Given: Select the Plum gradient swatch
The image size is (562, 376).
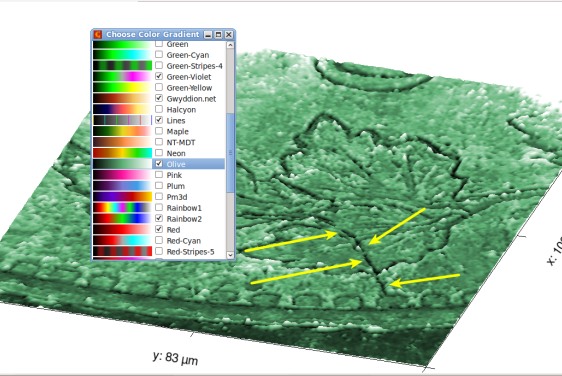Looking at the screenshot, I should tap(122, 186).
